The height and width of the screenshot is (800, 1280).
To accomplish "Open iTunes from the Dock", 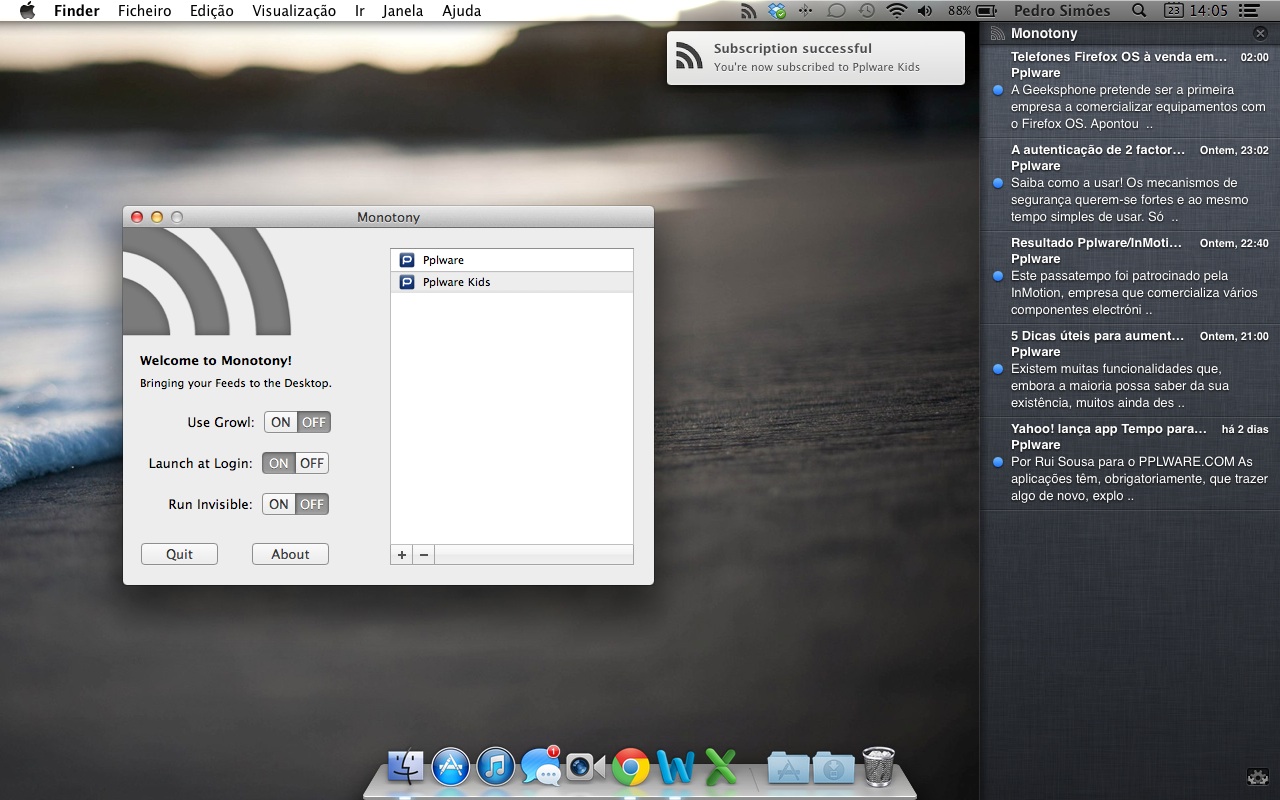I will point(496,767).
